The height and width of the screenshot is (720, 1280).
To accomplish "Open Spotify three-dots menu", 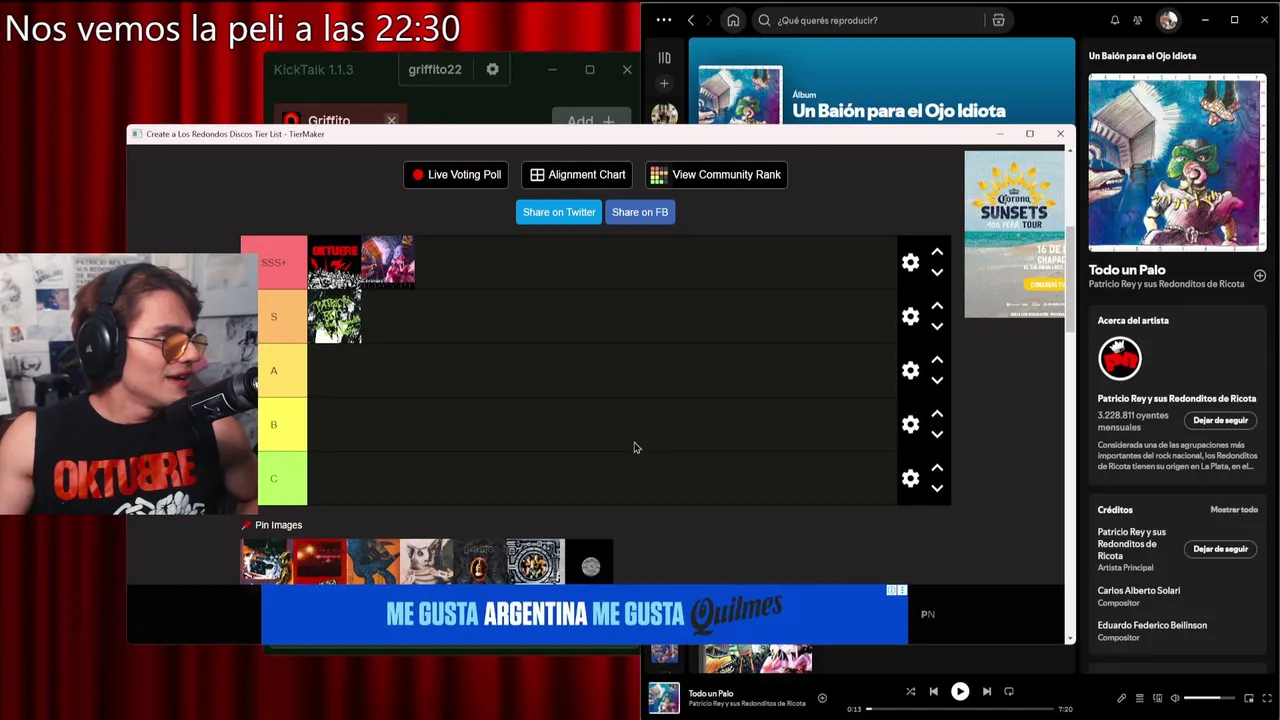I will pos(664,20).
